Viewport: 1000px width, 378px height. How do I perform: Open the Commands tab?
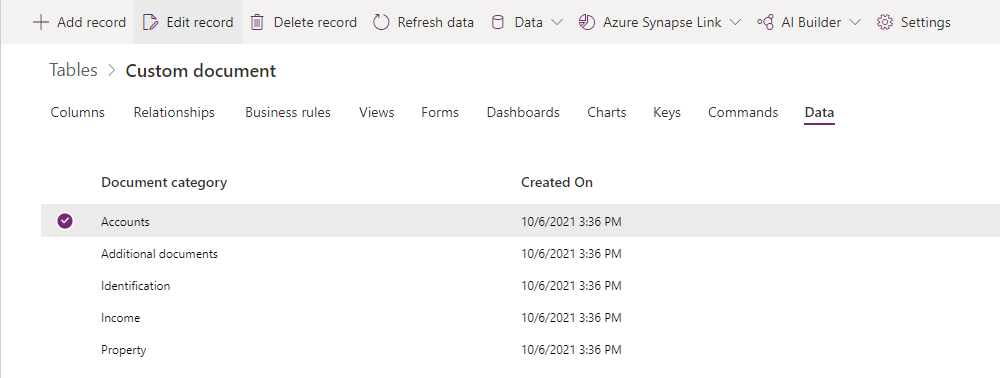(x=743, y=112)
